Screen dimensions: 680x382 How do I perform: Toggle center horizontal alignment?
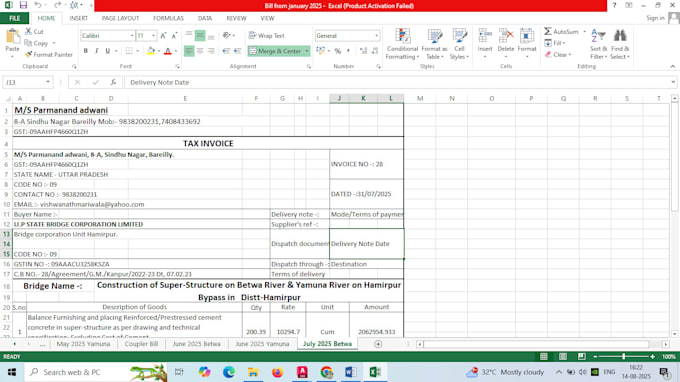(x=200, y=51)
